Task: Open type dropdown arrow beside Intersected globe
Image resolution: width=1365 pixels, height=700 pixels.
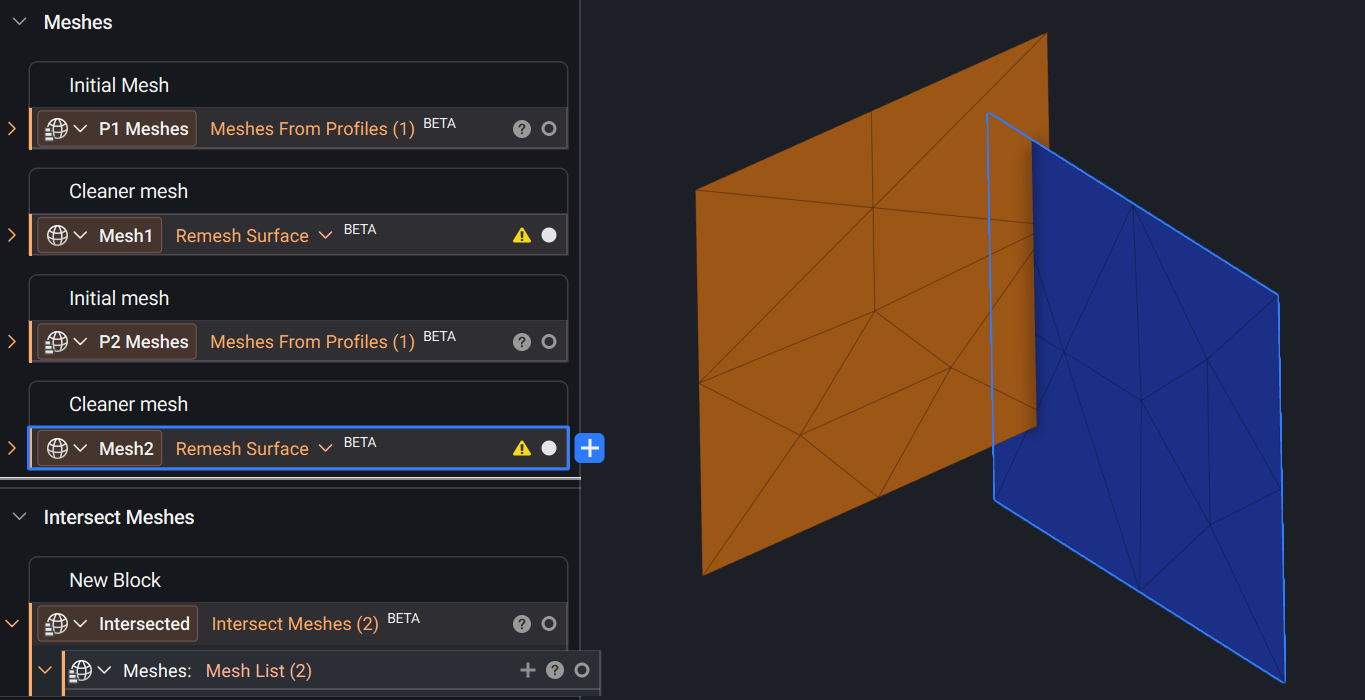Action: click(80, 624)
